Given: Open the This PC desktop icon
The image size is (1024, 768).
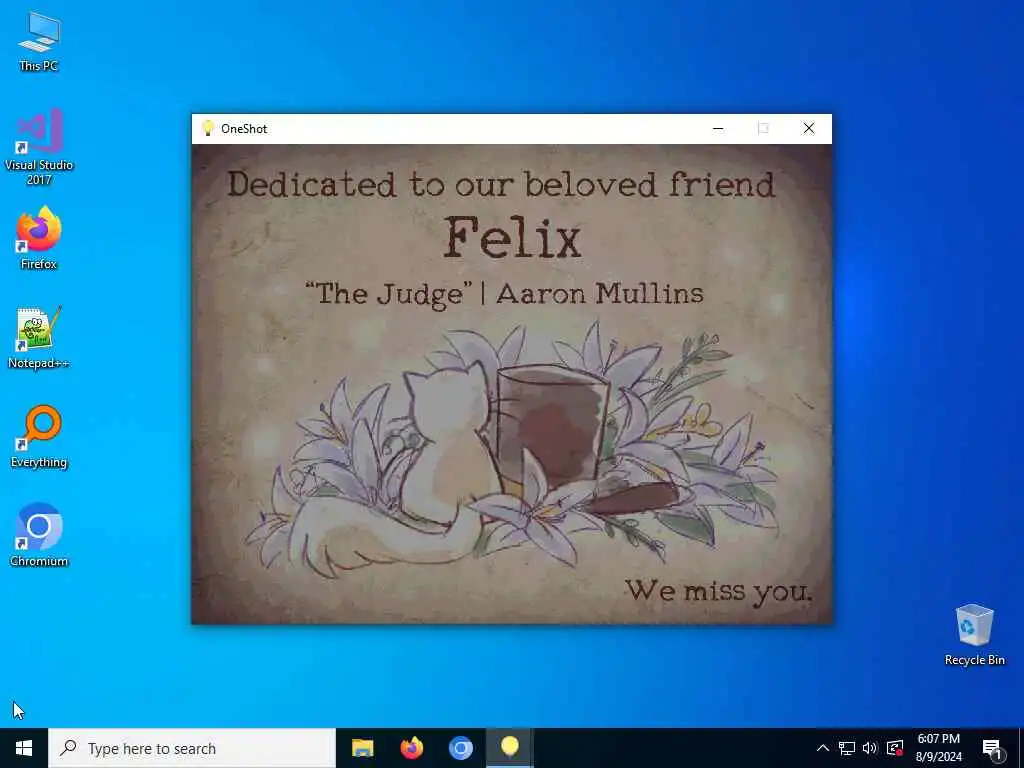Looking at the screenshot, I should click(x=39, y=42).
